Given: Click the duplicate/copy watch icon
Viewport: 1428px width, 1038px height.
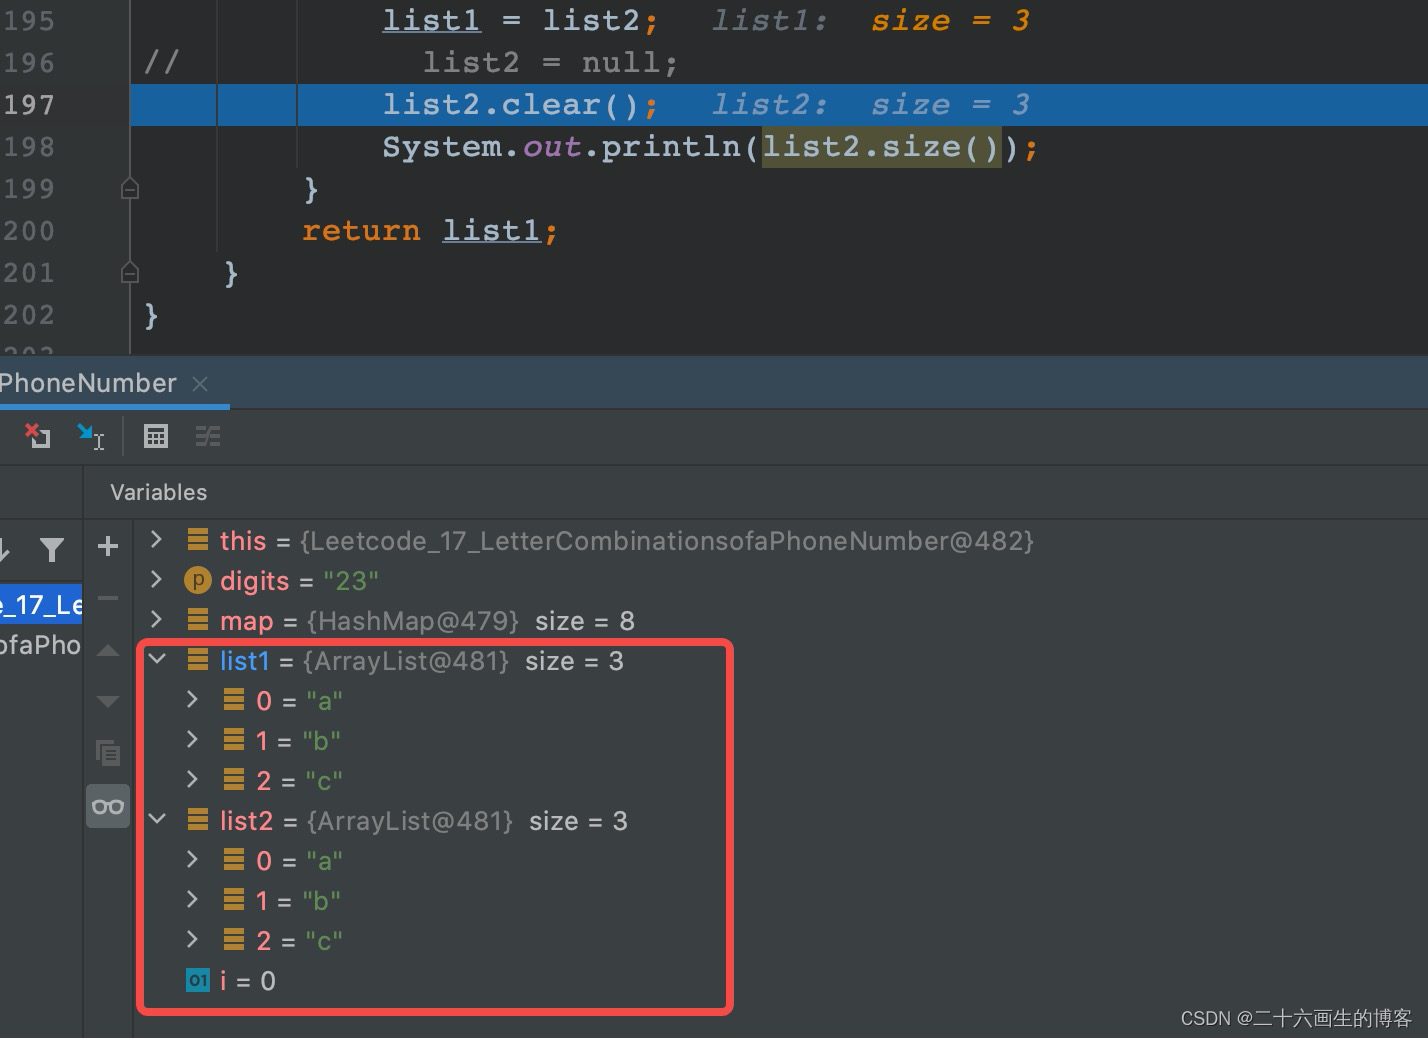Looking at the screenshot, I should pos(108,752).
